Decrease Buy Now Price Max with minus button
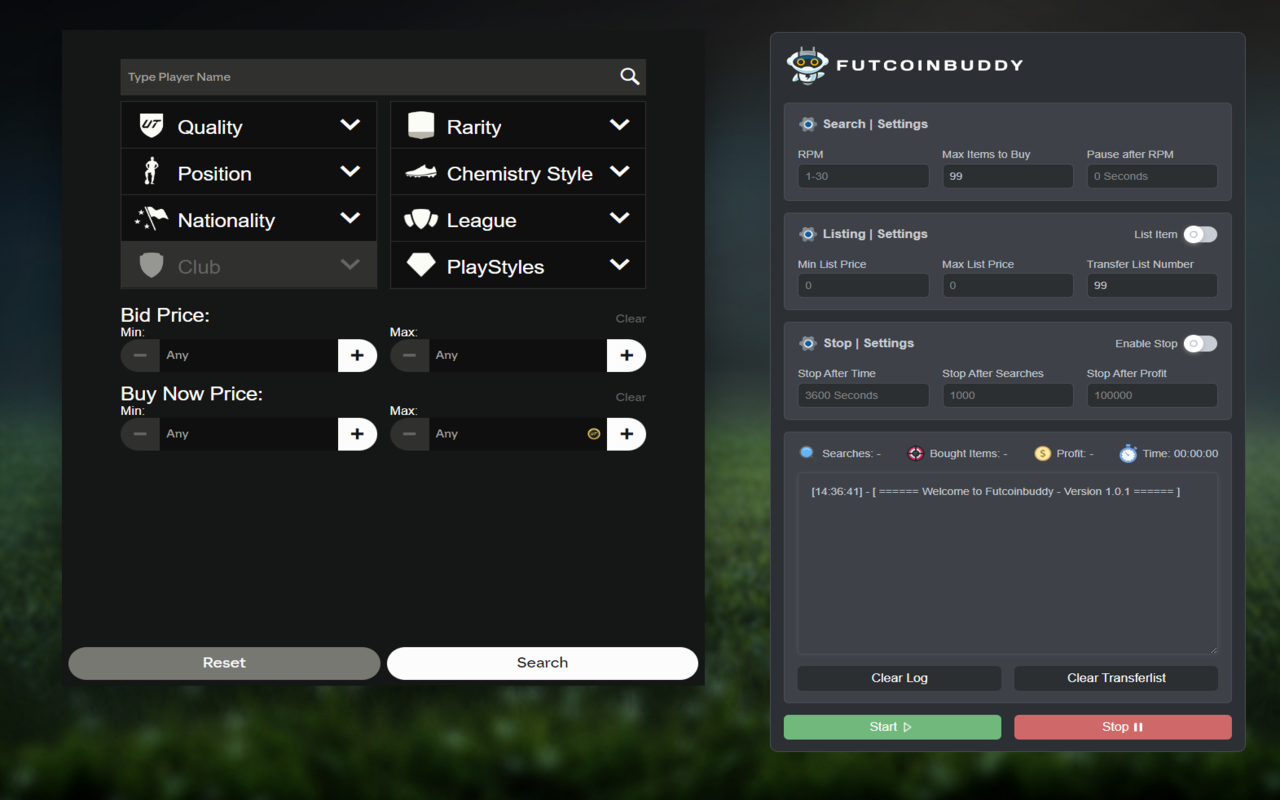Viewport: 1280px width, 800px height. click(x=409, y=434)
